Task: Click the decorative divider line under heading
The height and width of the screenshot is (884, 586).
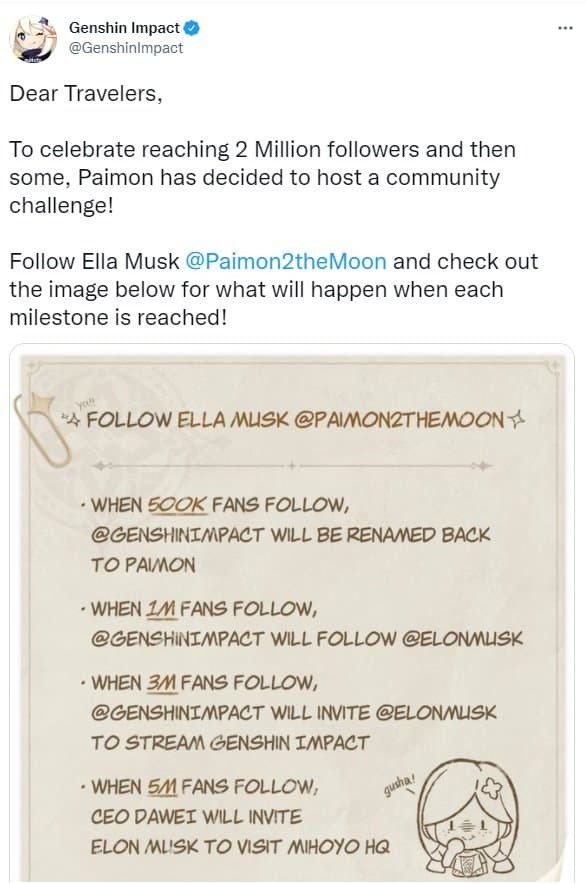Action: pyautogui.click(x=291, y=466)
